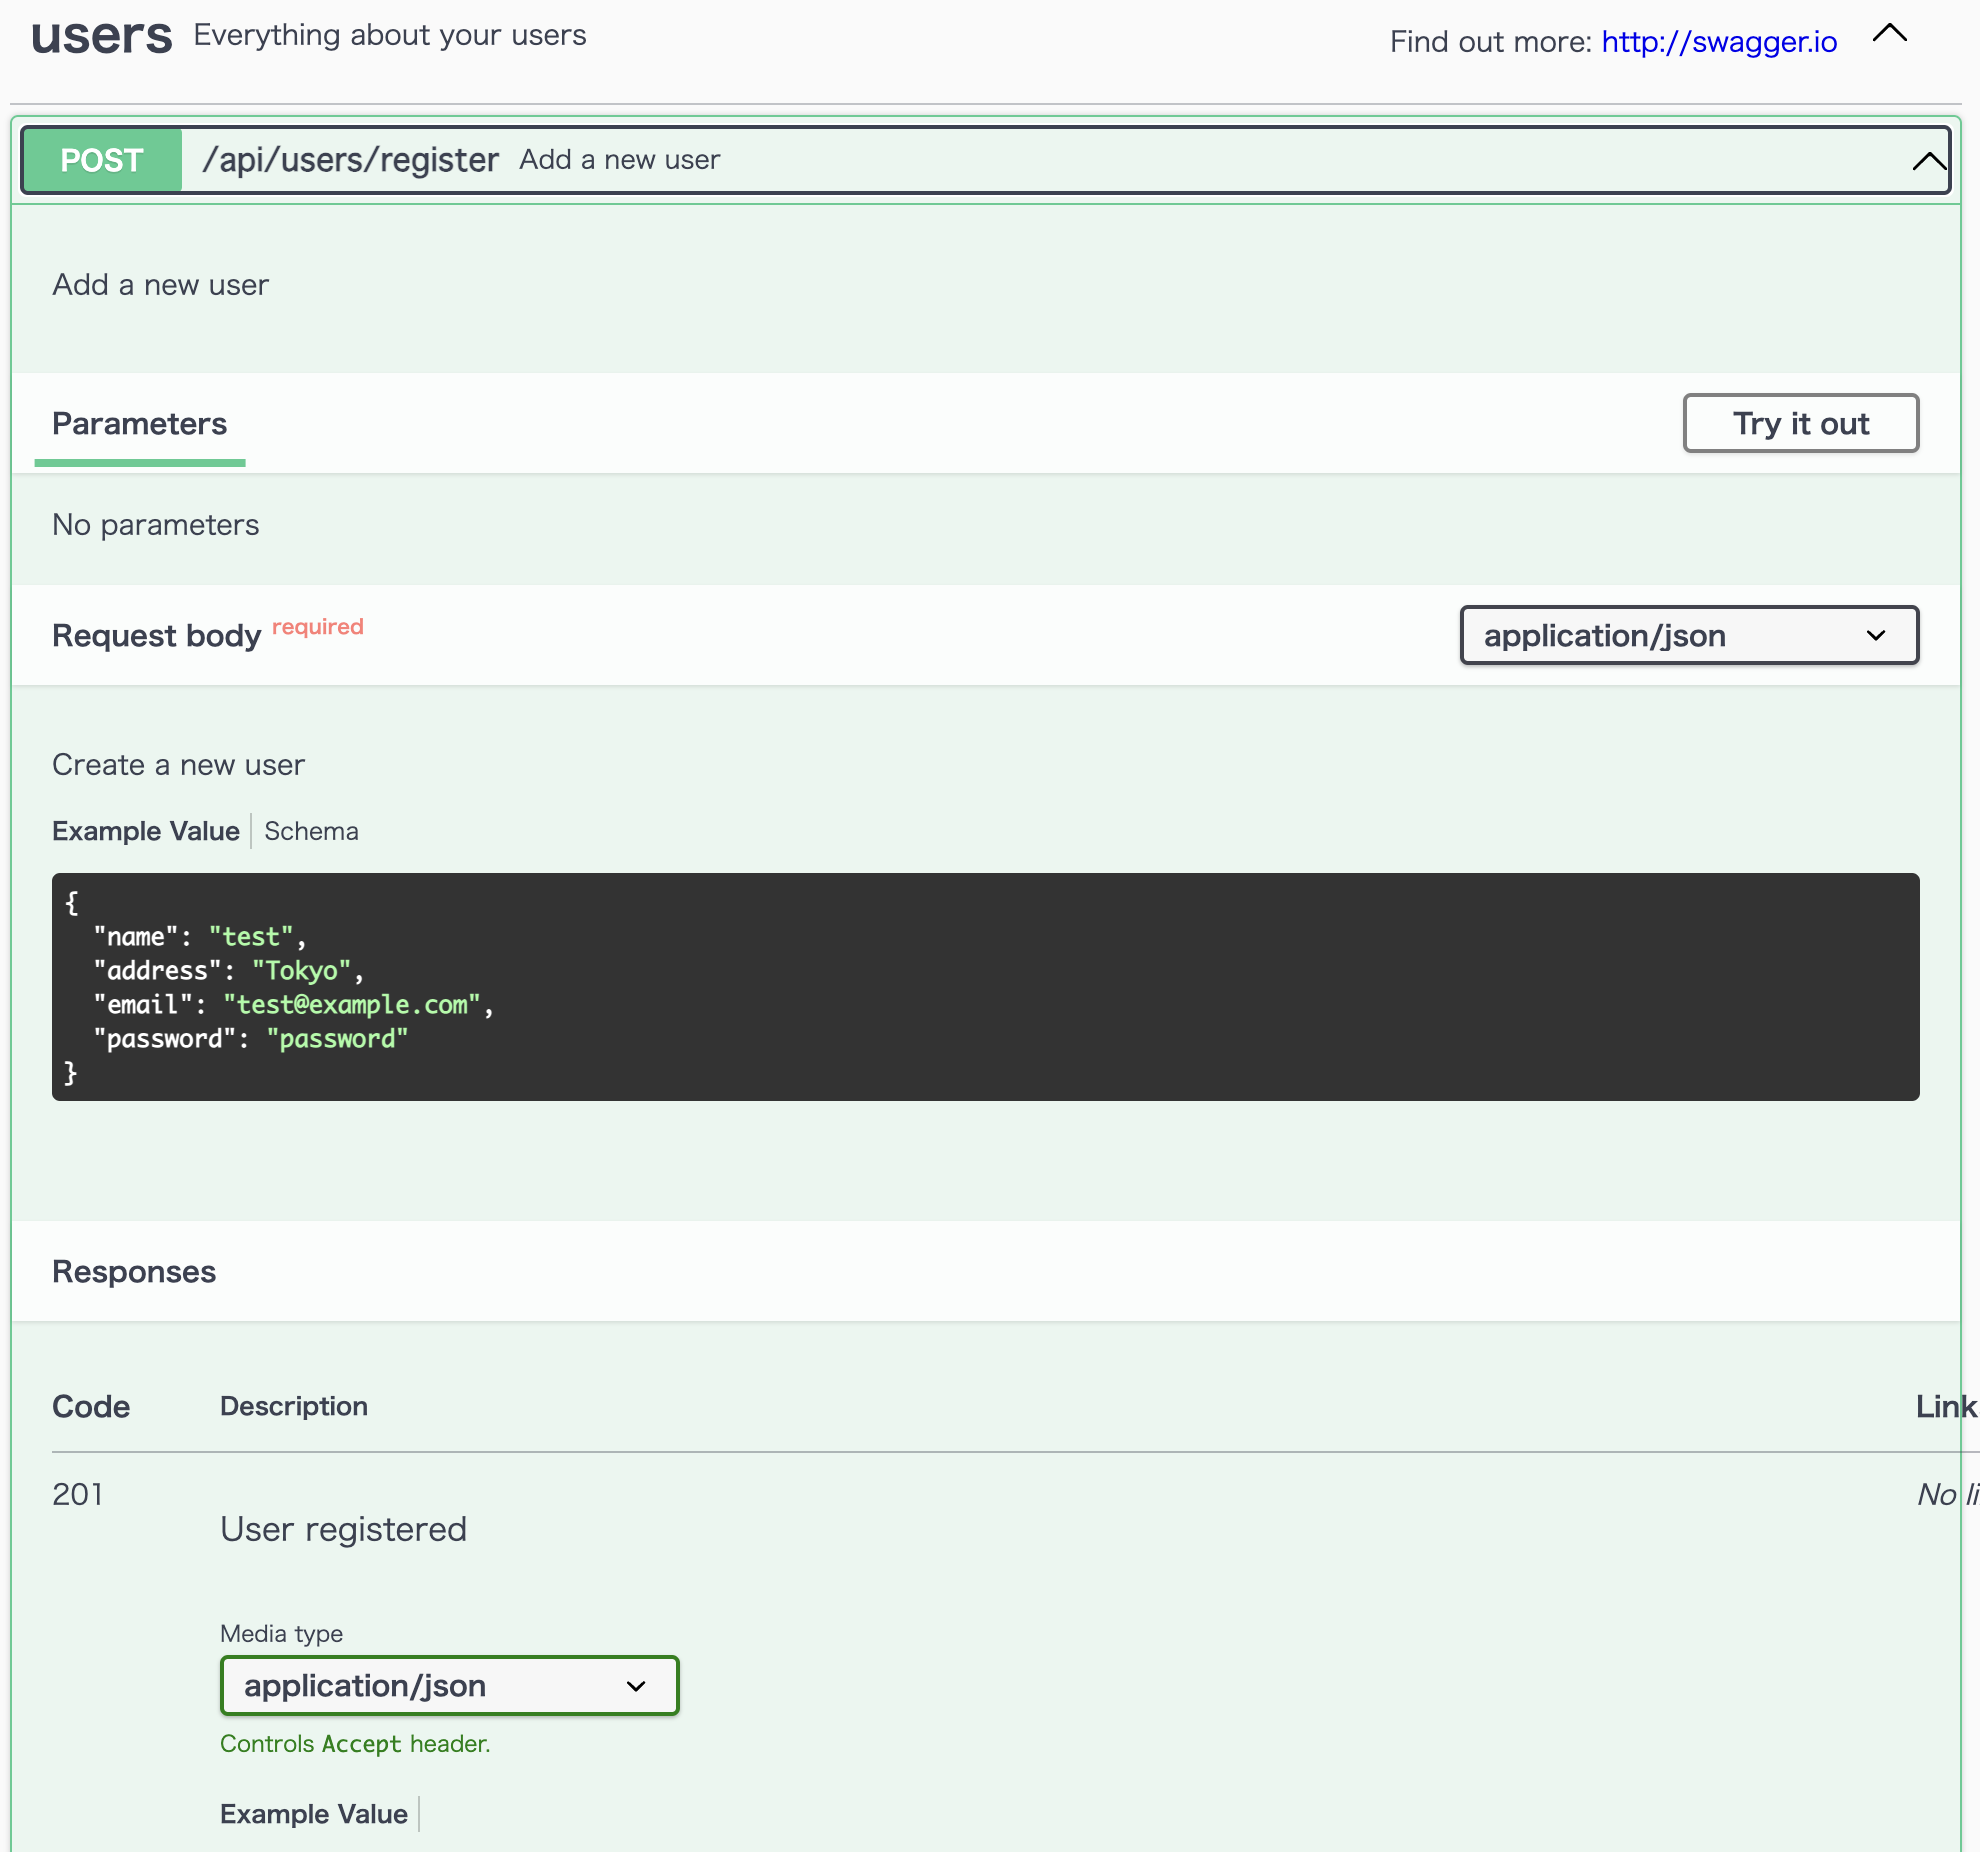The width and height of the screenshot is (1980, 1852).
Task: Click the Responses section header
Action: pos(134,1271)
